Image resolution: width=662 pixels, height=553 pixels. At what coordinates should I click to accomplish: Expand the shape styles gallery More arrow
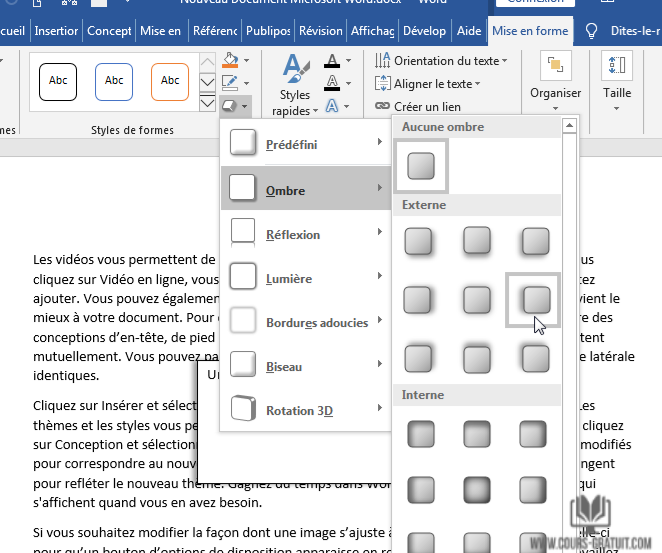[x=207, y=103]
